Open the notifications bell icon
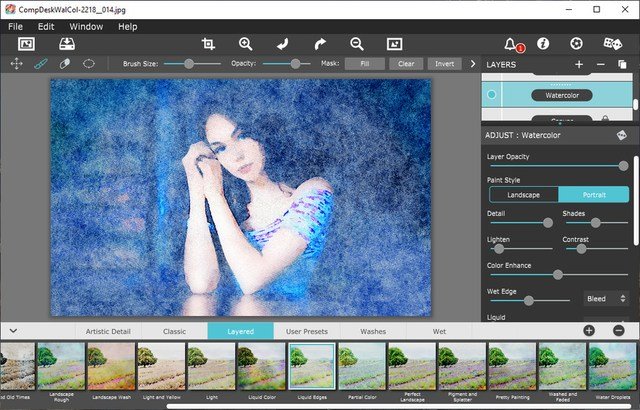This screenshot has height=410, width=640. [511, 44]
